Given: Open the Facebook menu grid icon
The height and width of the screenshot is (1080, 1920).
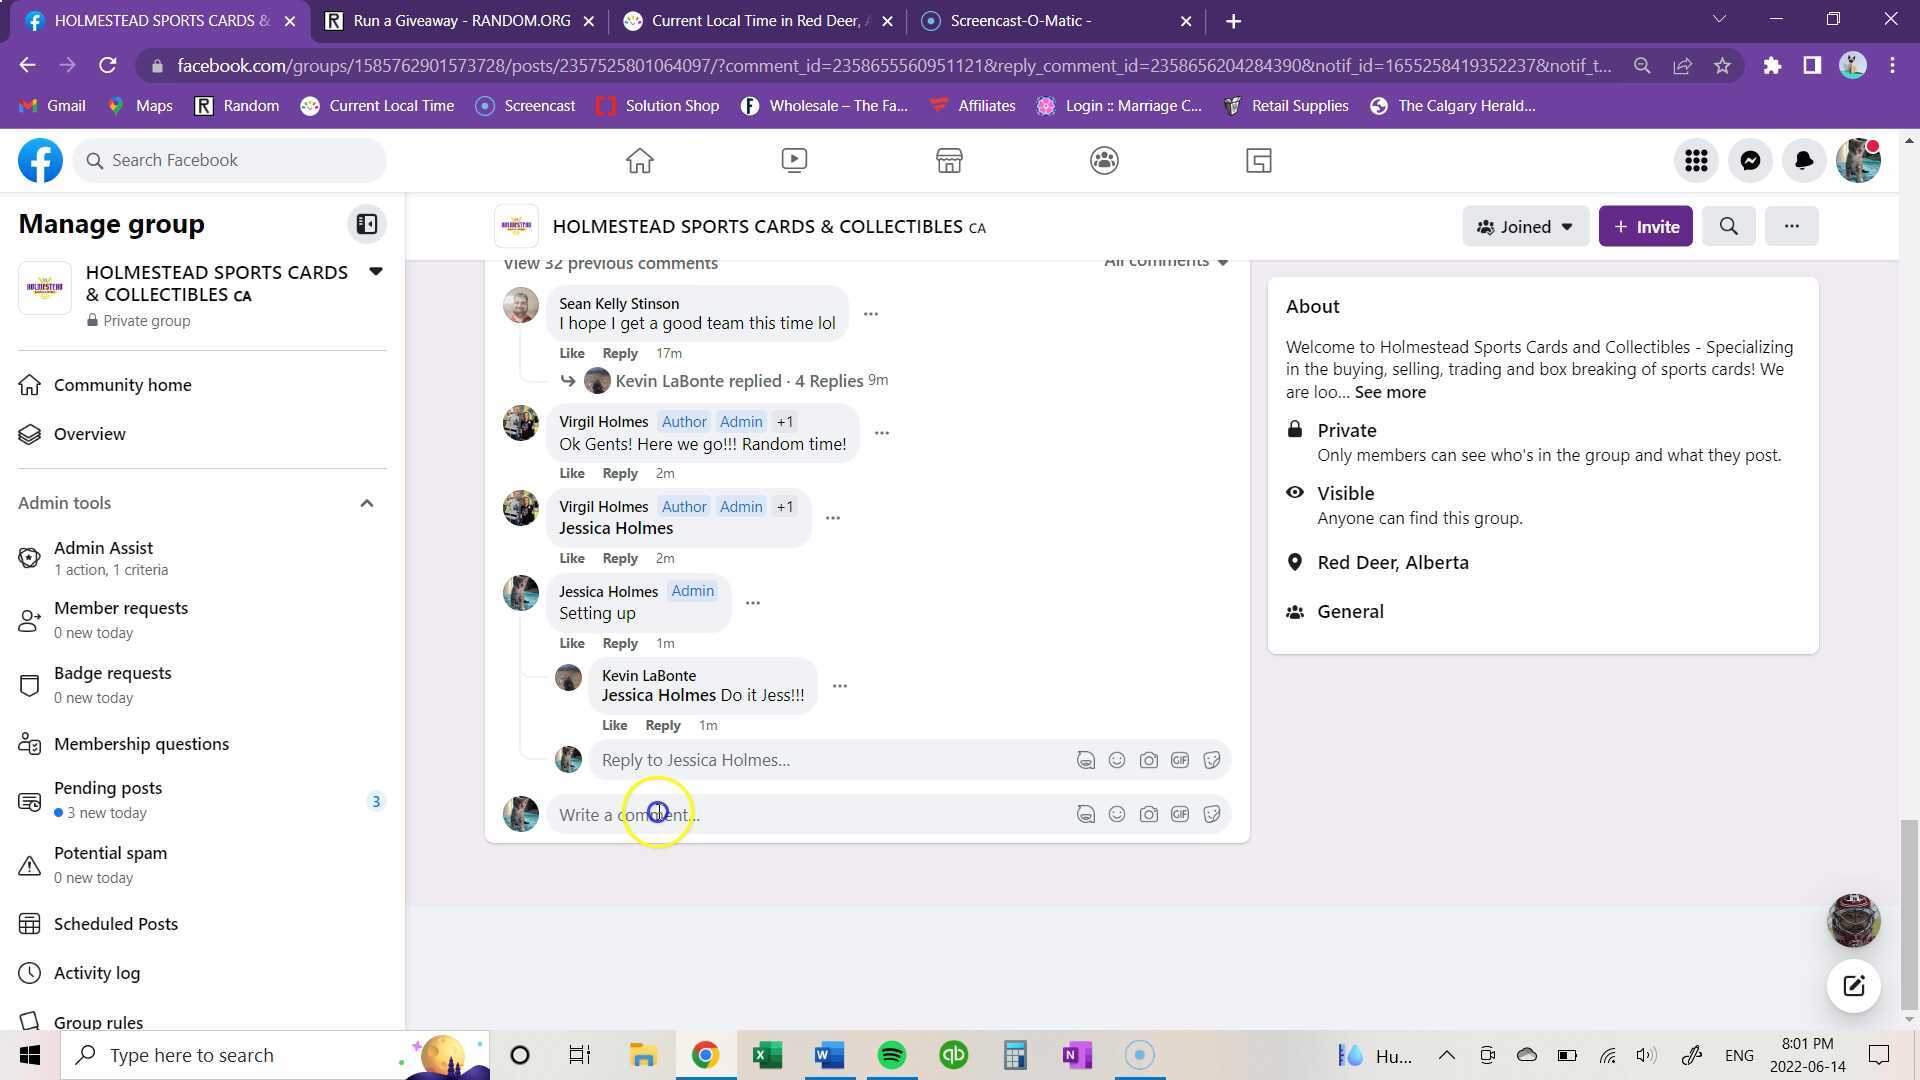Looking at the screenshot, I should pos(1696,160).
